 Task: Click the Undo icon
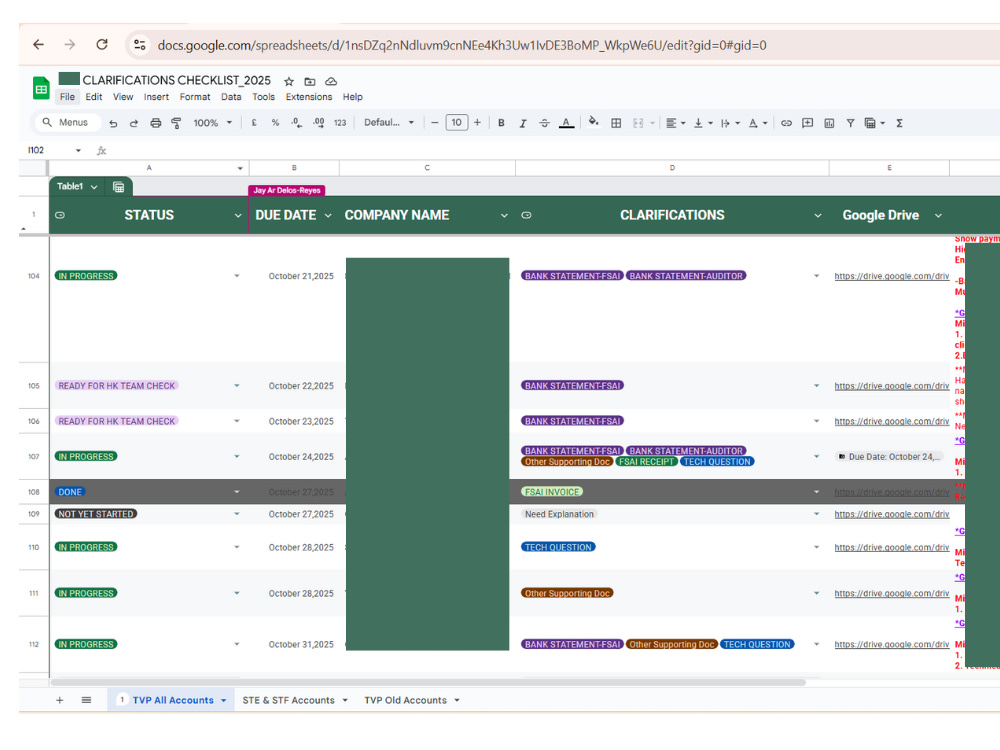coord(113,123)
